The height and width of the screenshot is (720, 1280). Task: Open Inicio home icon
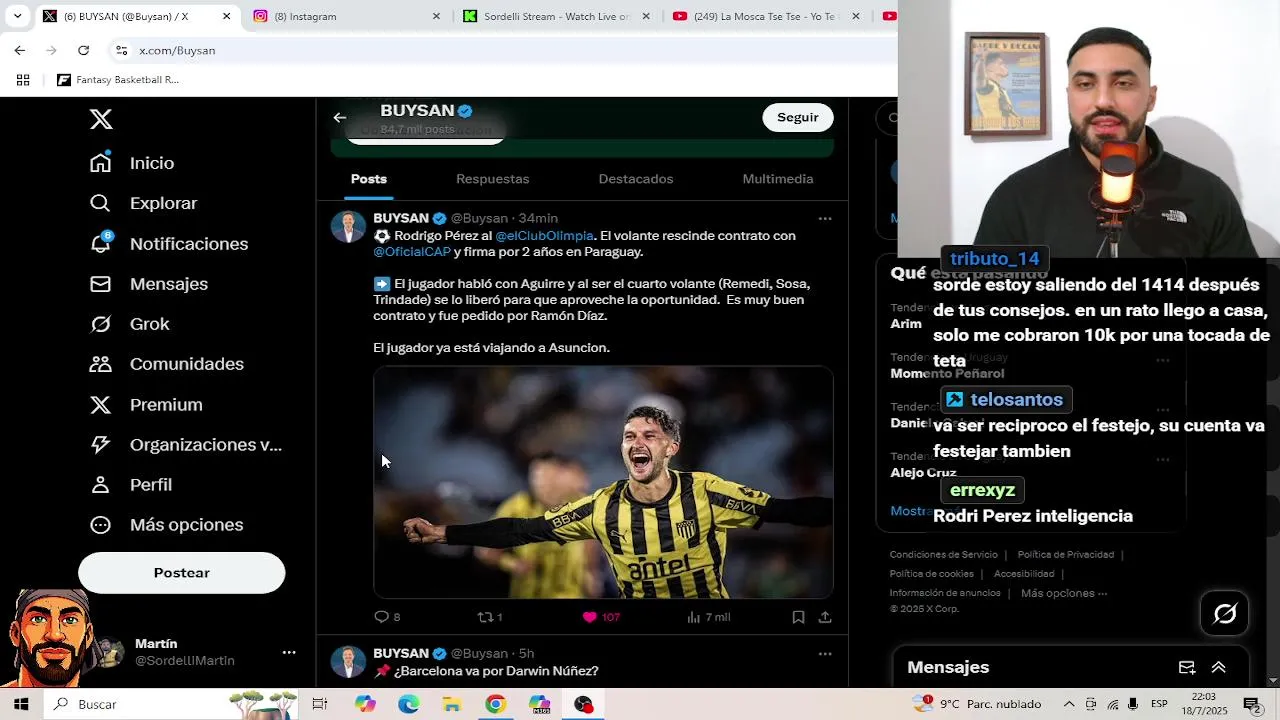(100, 163)
